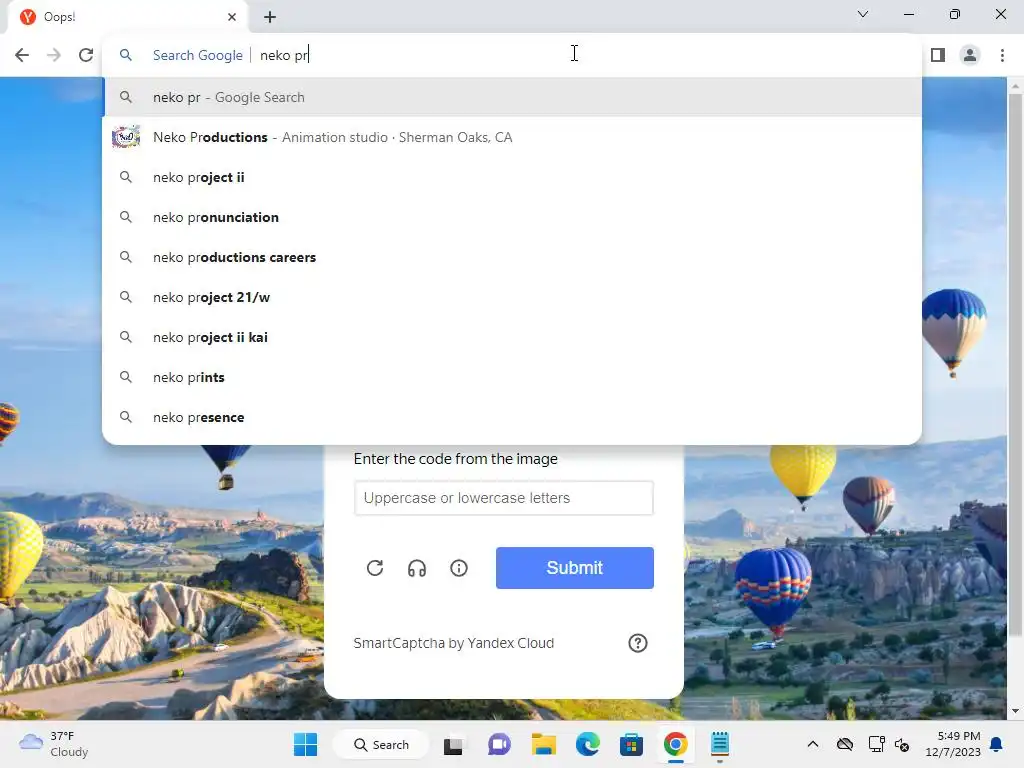Open Task View on the taskbar

coord(453,744)
